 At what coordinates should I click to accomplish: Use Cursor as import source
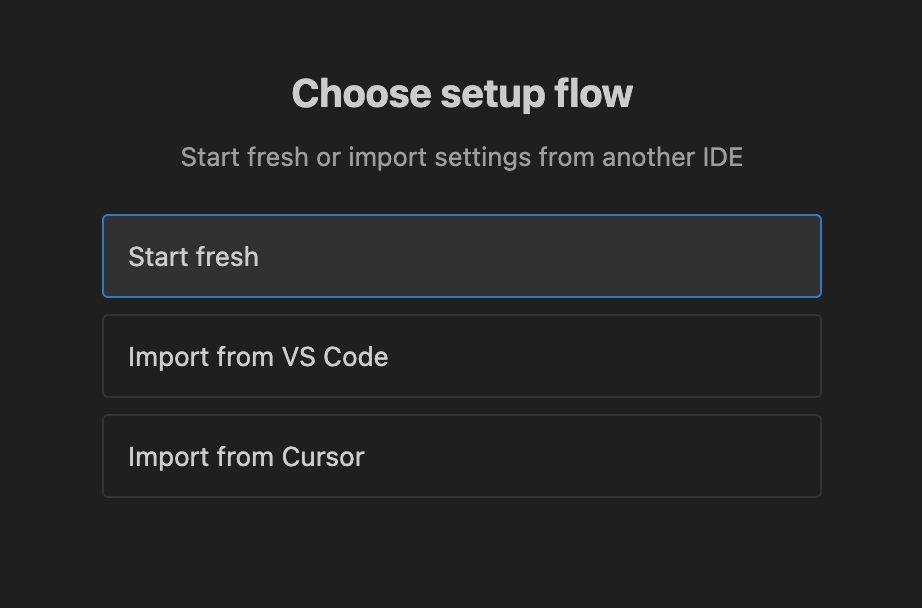461,456
